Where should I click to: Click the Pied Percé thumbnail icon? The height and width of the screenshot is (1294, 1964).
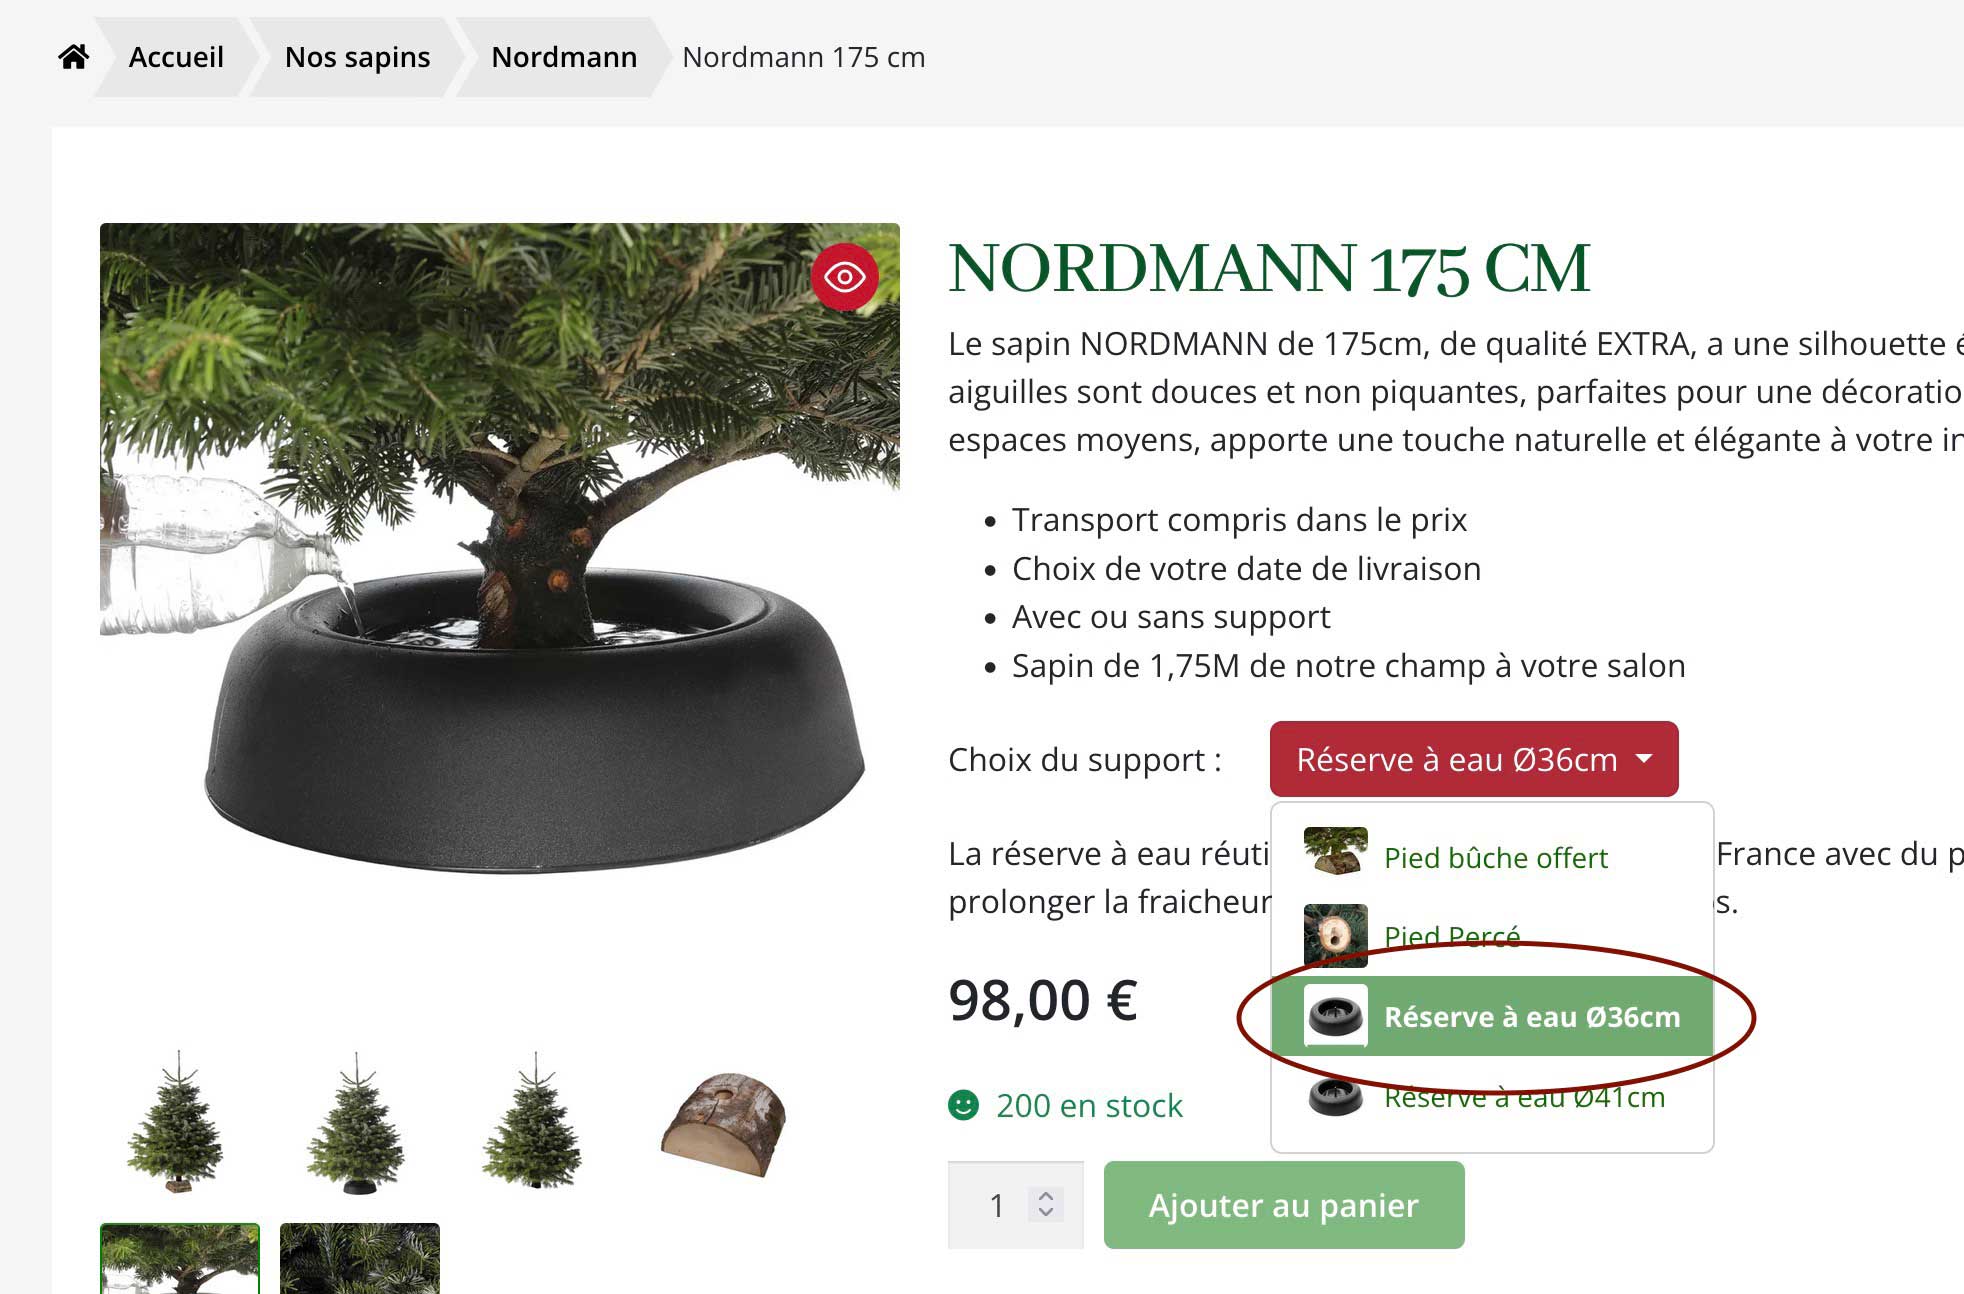click(1335, 936)
